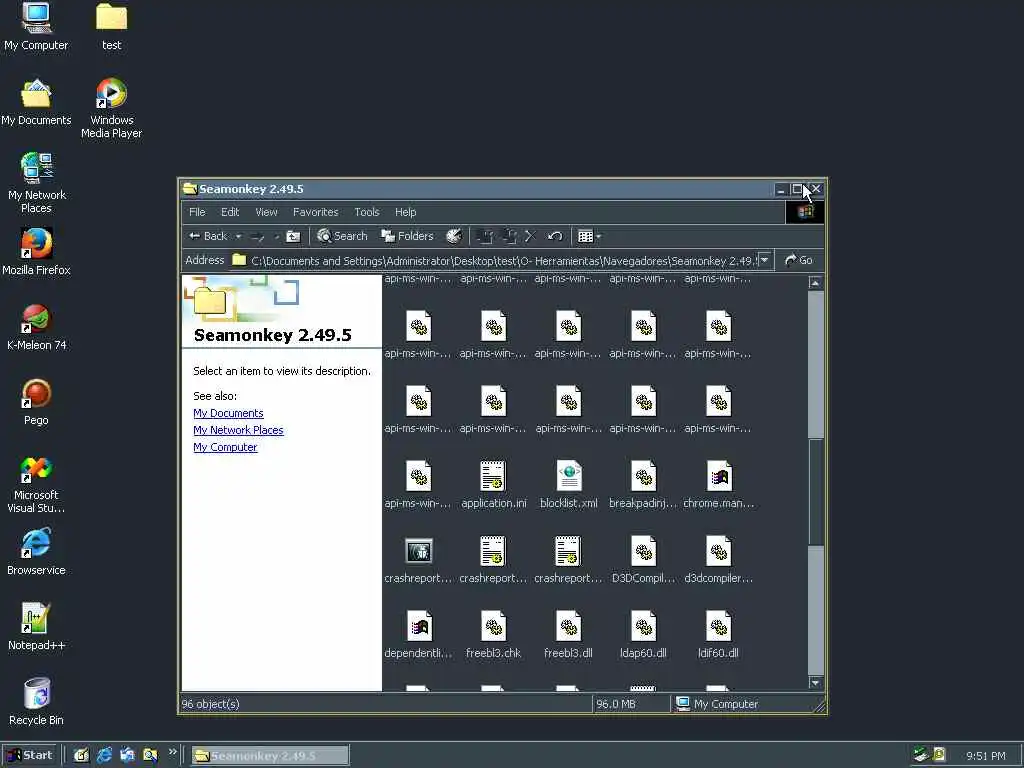Screen dimensions: 1024x768
Task: Open the Search pane from the toolbar
Action: click(x=342, y=236)
